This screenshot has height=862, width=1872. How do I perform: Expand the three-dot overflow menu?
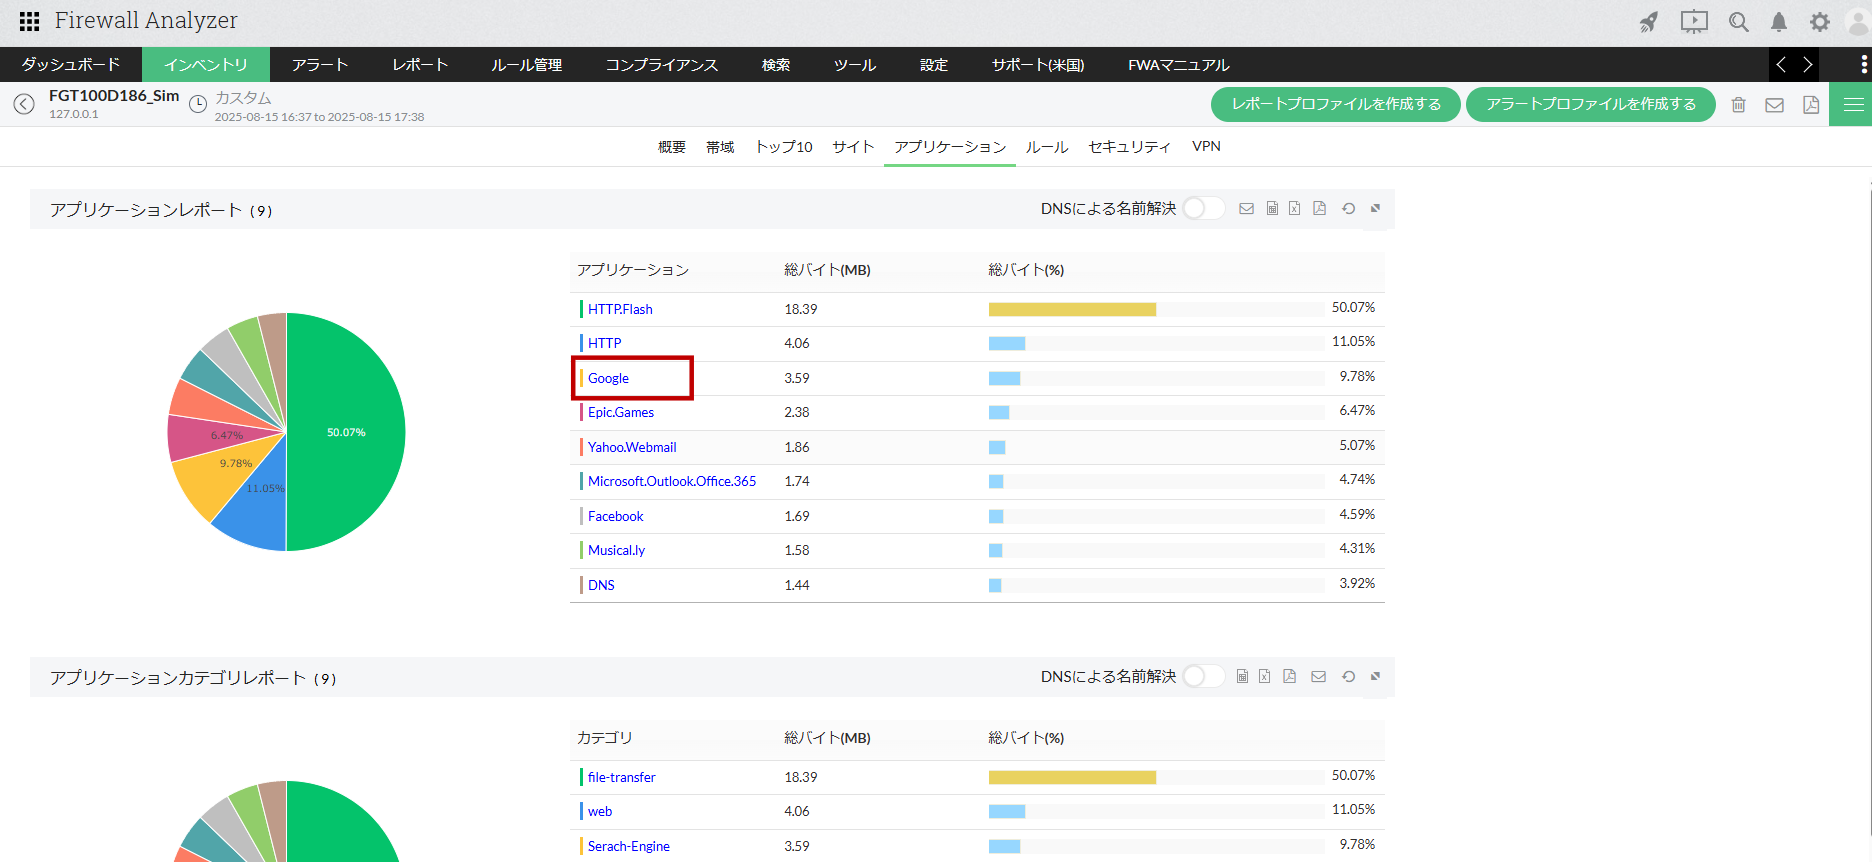click(x=1863, y=64)
